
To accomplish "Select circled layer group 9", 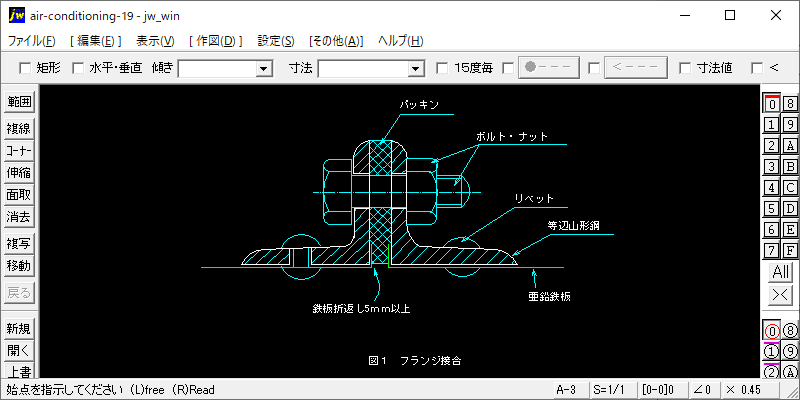I will point(790,352).
